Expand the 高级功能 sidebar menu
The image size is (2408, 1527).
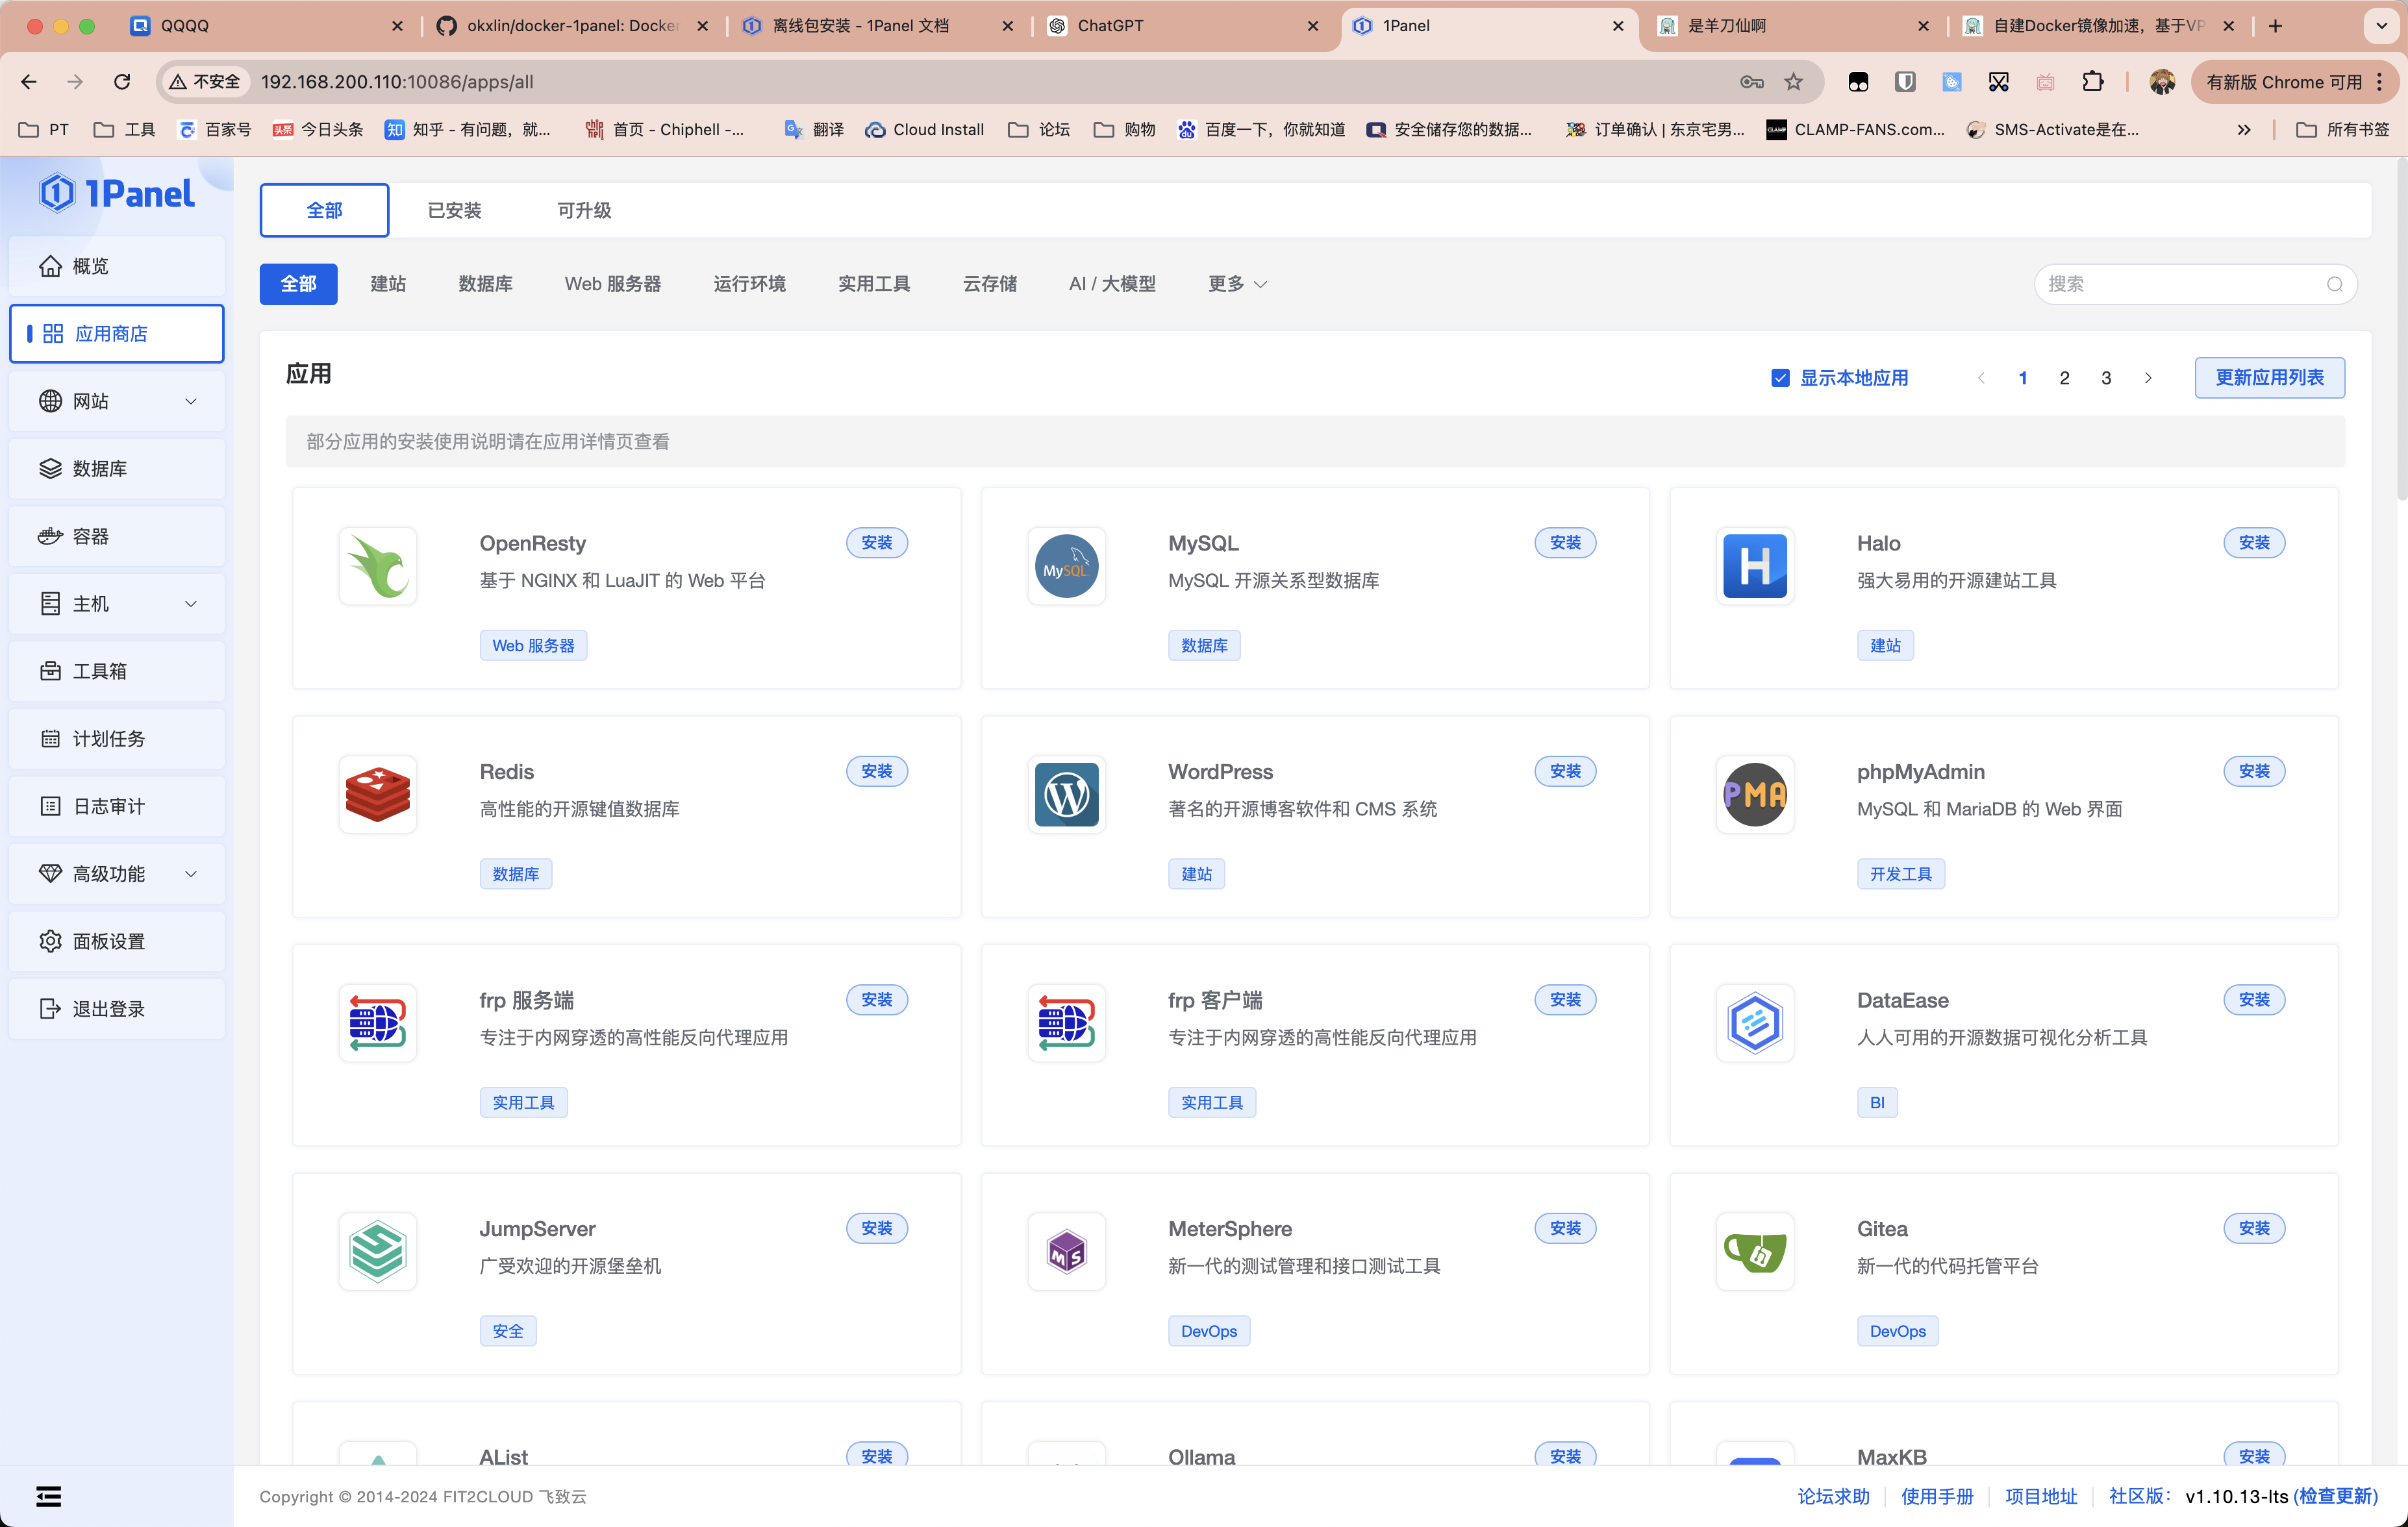[x=116, y=874]
